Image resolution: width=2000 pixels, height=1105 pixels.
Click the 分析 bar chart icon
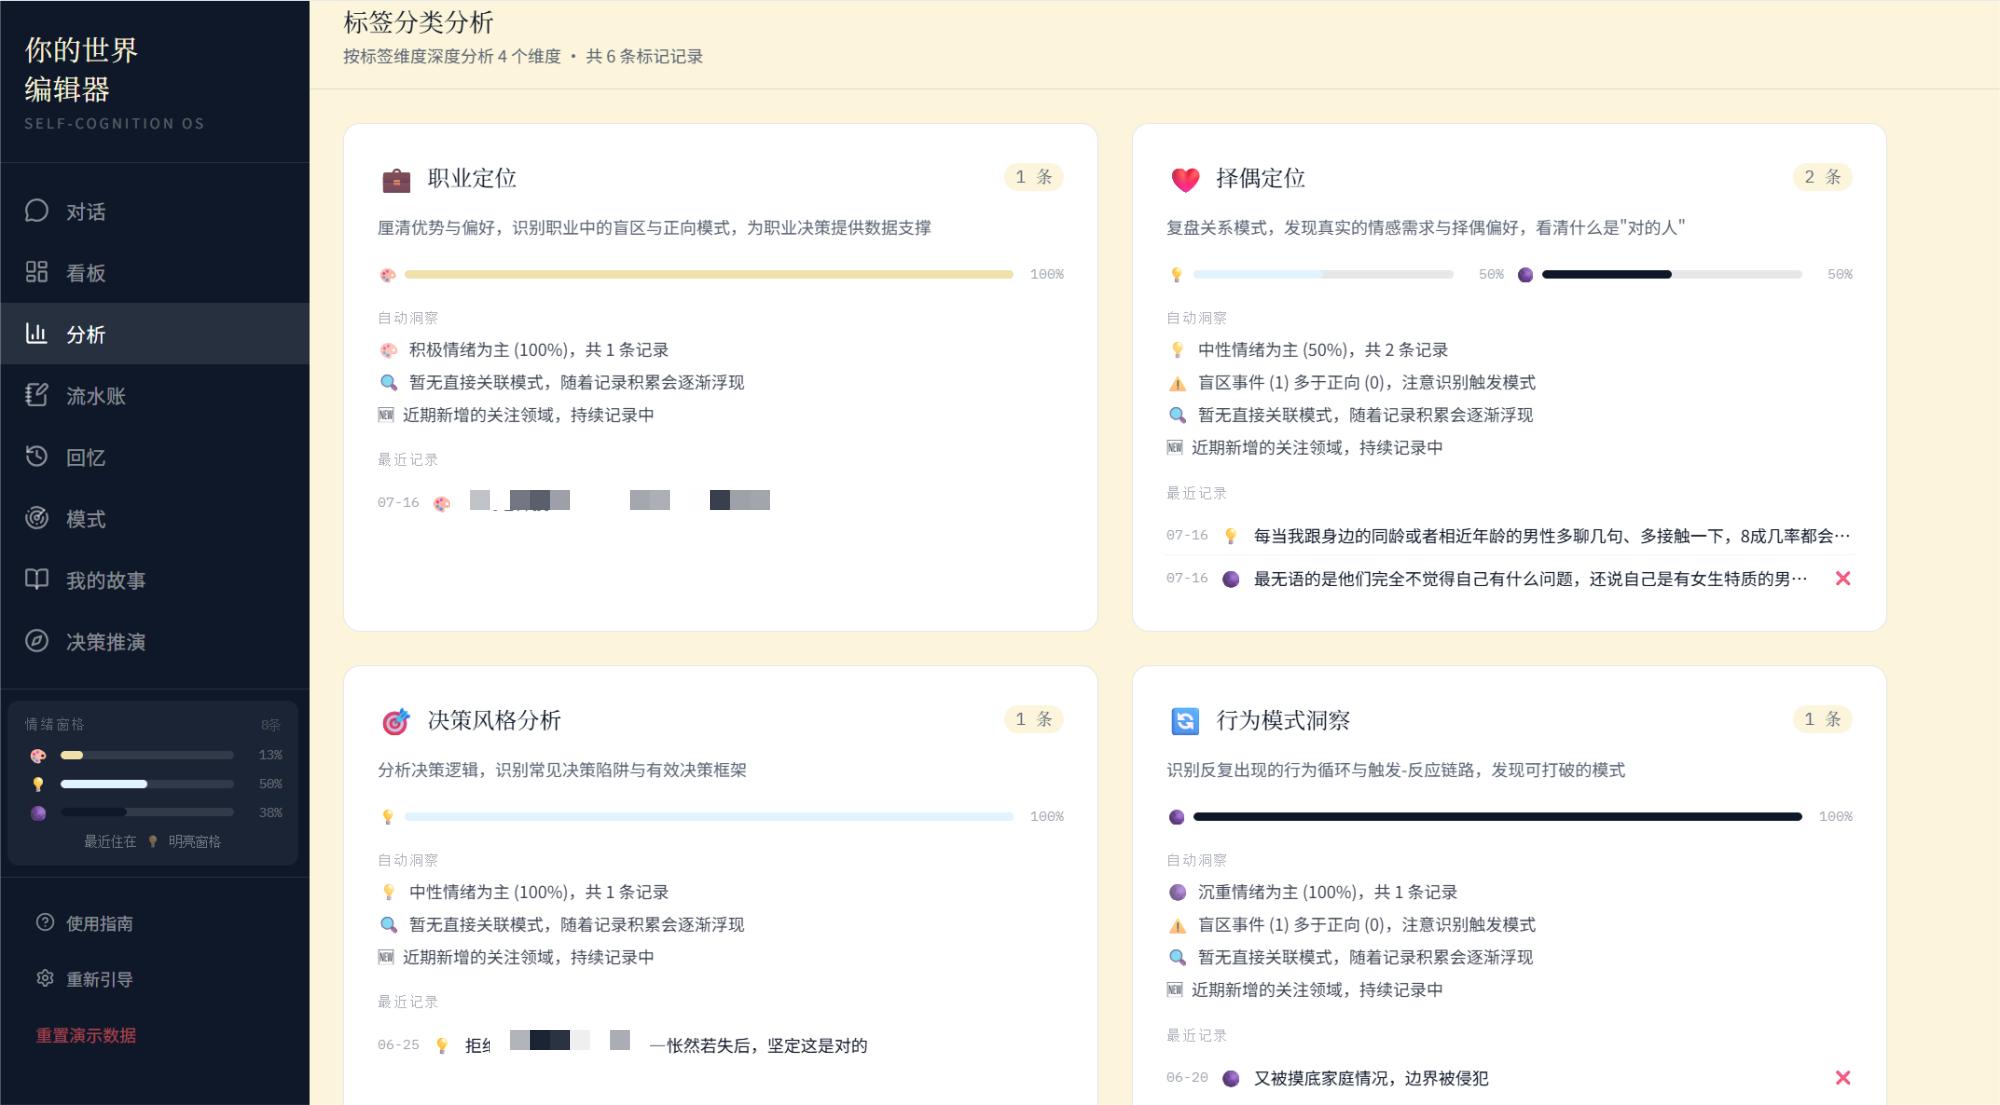point(37,333)
